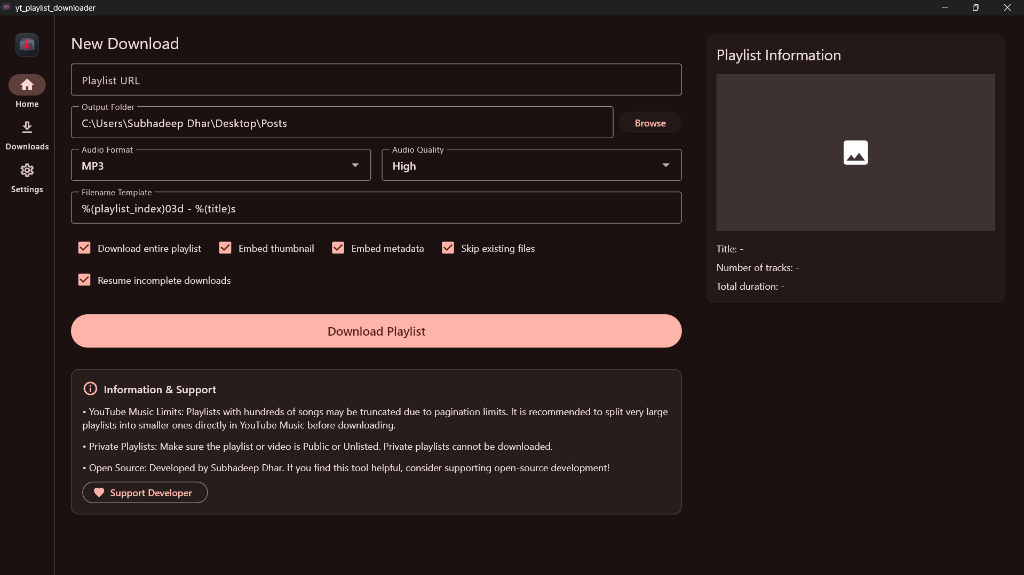This screenshot has width=1024, height=575.
Task: Open the Audio Quality High dropdown
Action: click(x=532, y=165)
